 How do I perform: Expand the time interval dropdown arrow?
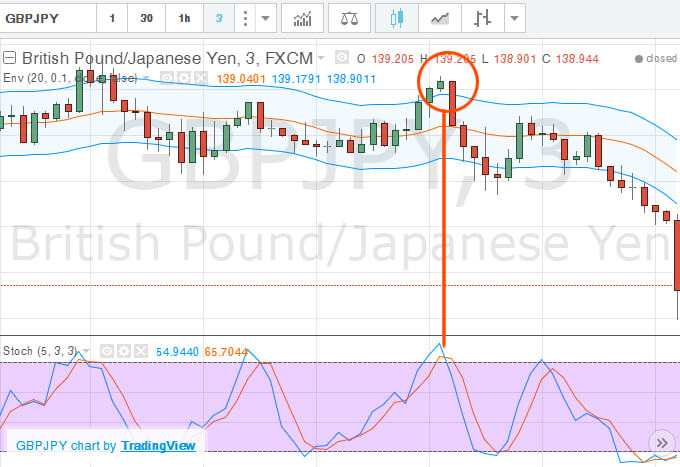[x=266, y=18]
